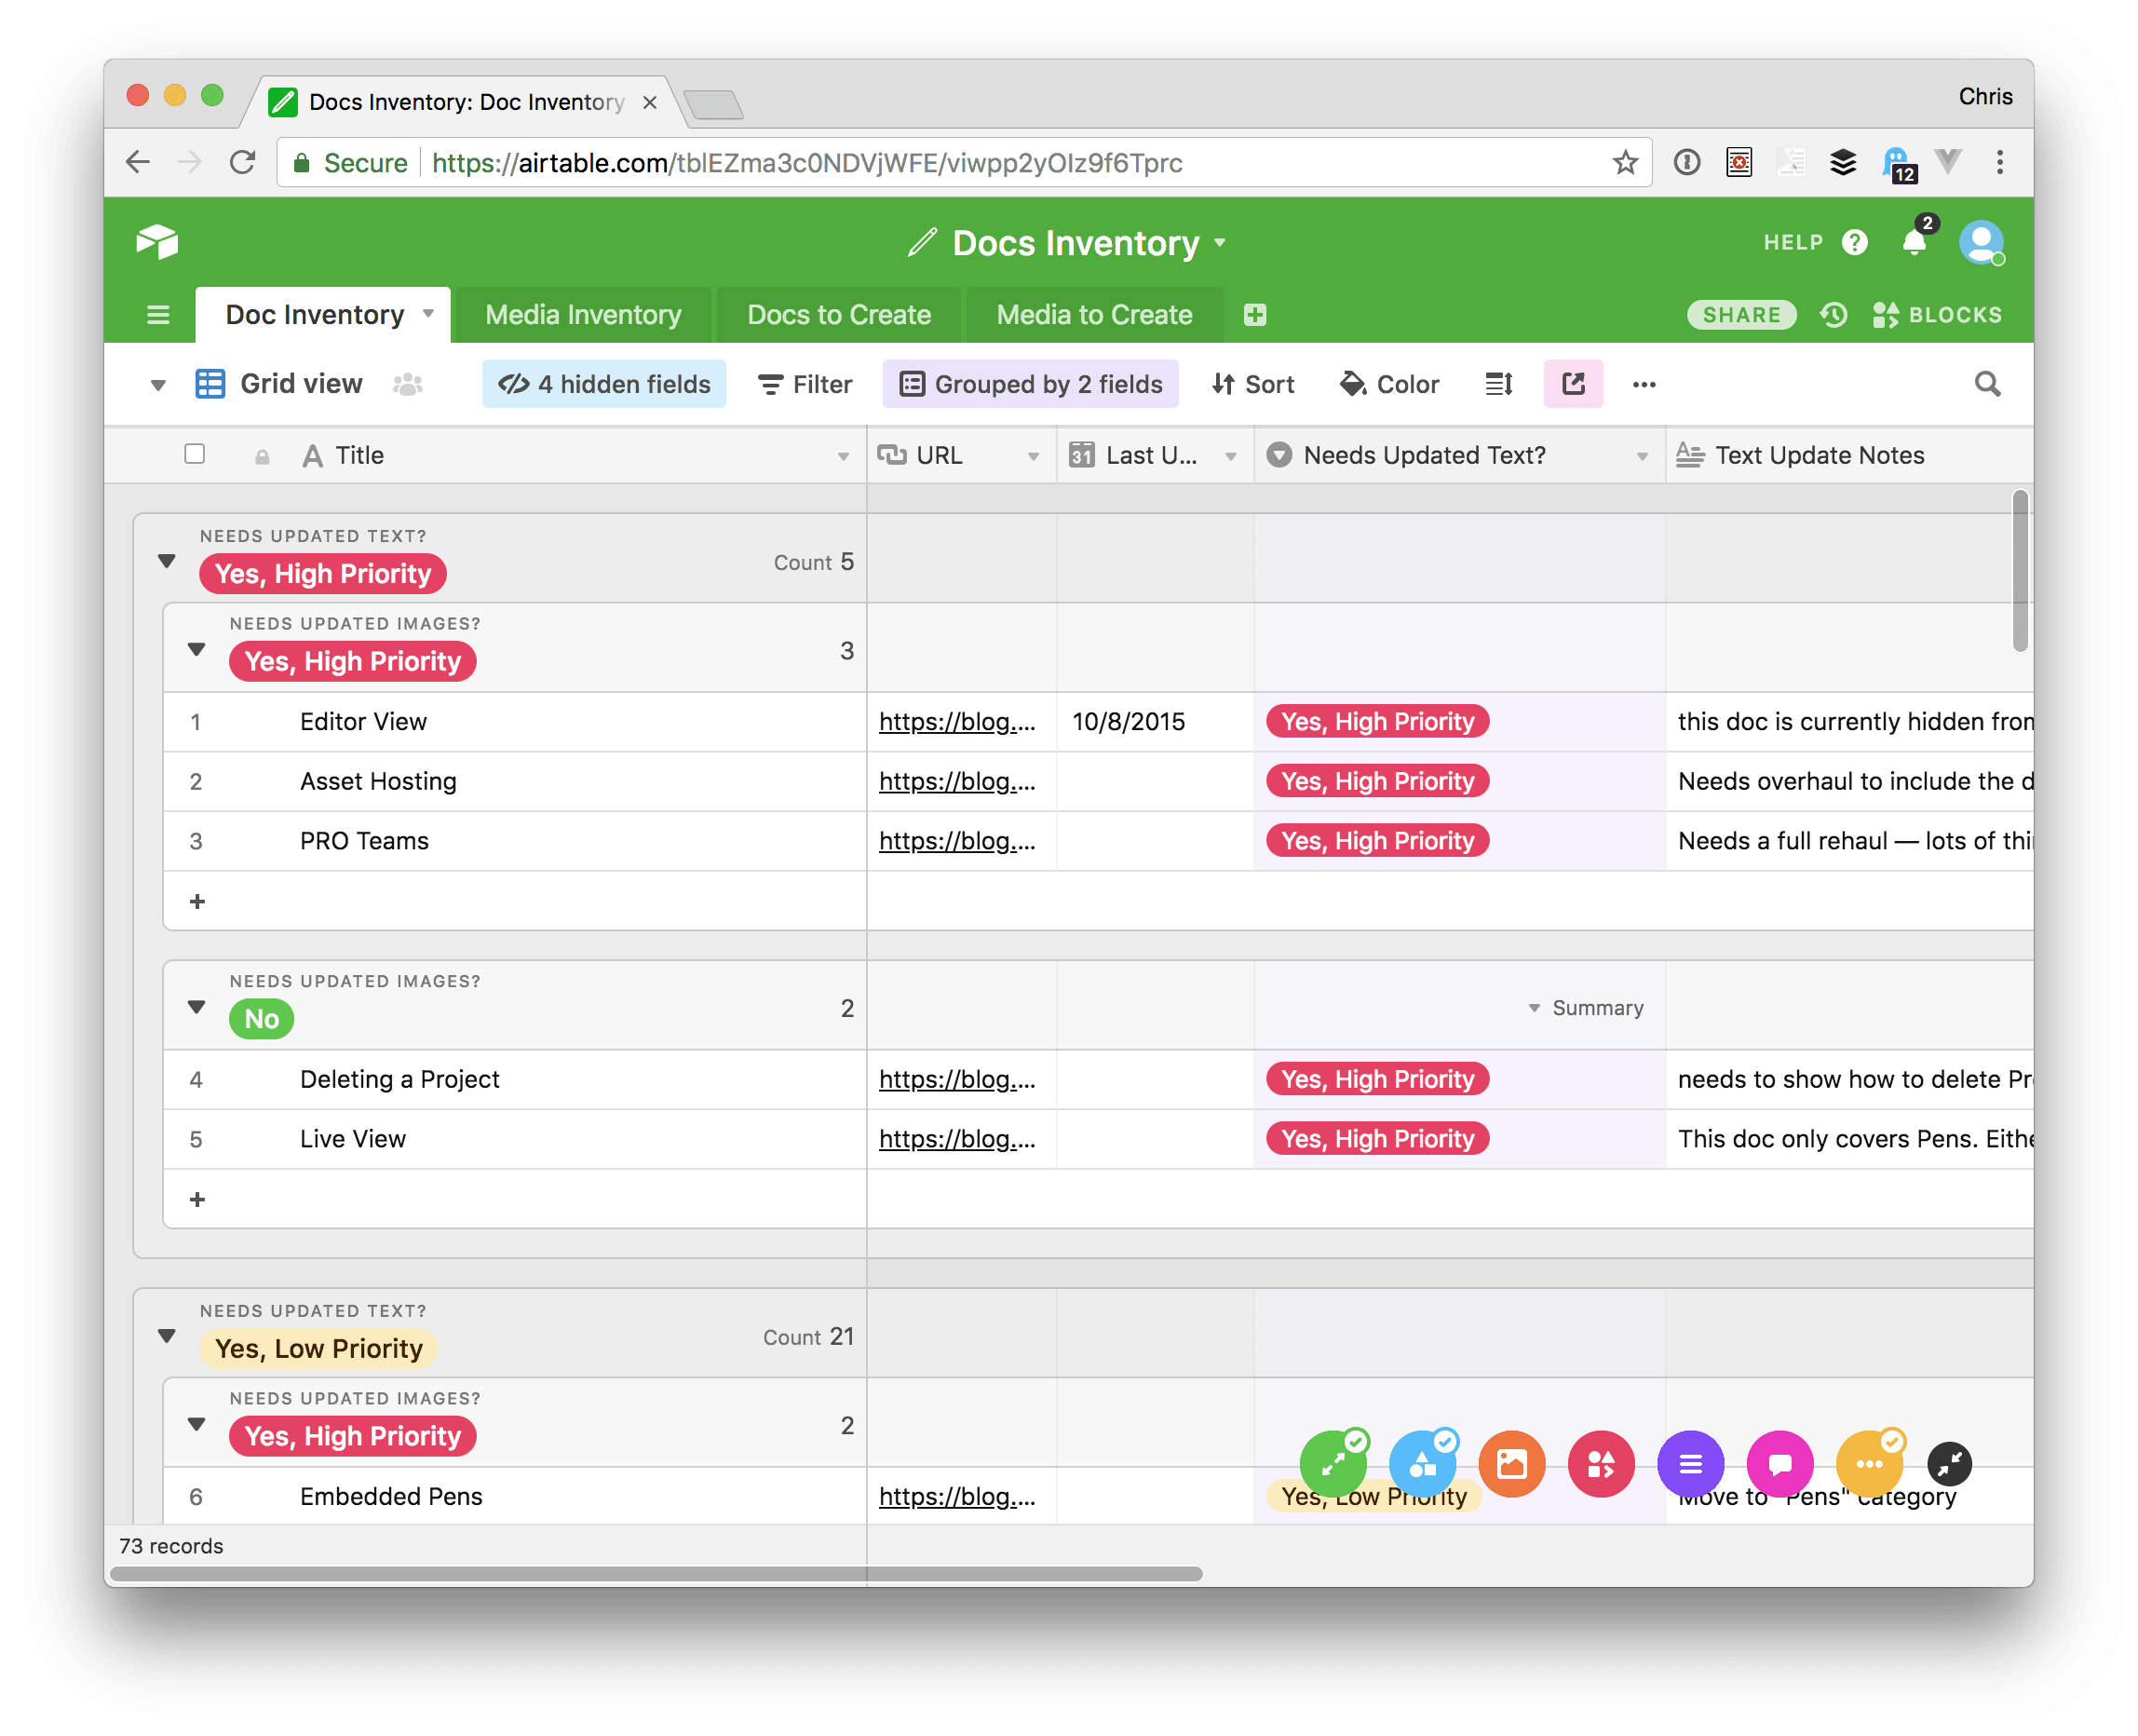Open Grouped by 2 fields settings
The image size is (2138, 1736).
[1030, 384]
